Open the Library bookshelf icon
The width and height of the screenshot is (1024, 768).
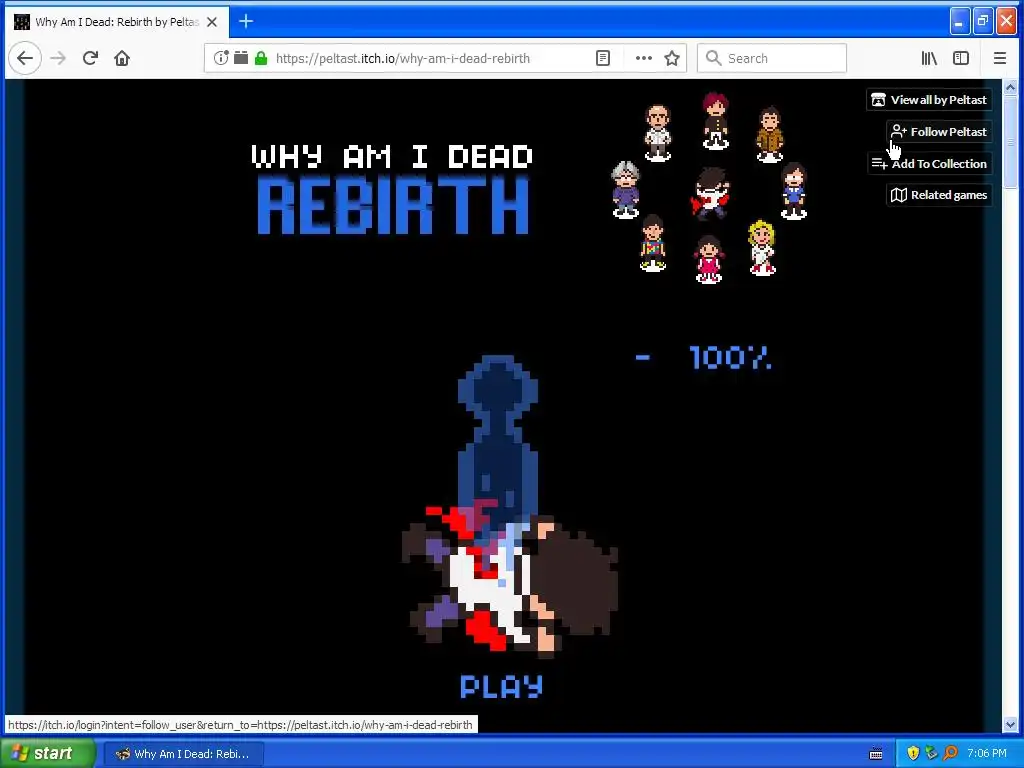pos(929,58)
